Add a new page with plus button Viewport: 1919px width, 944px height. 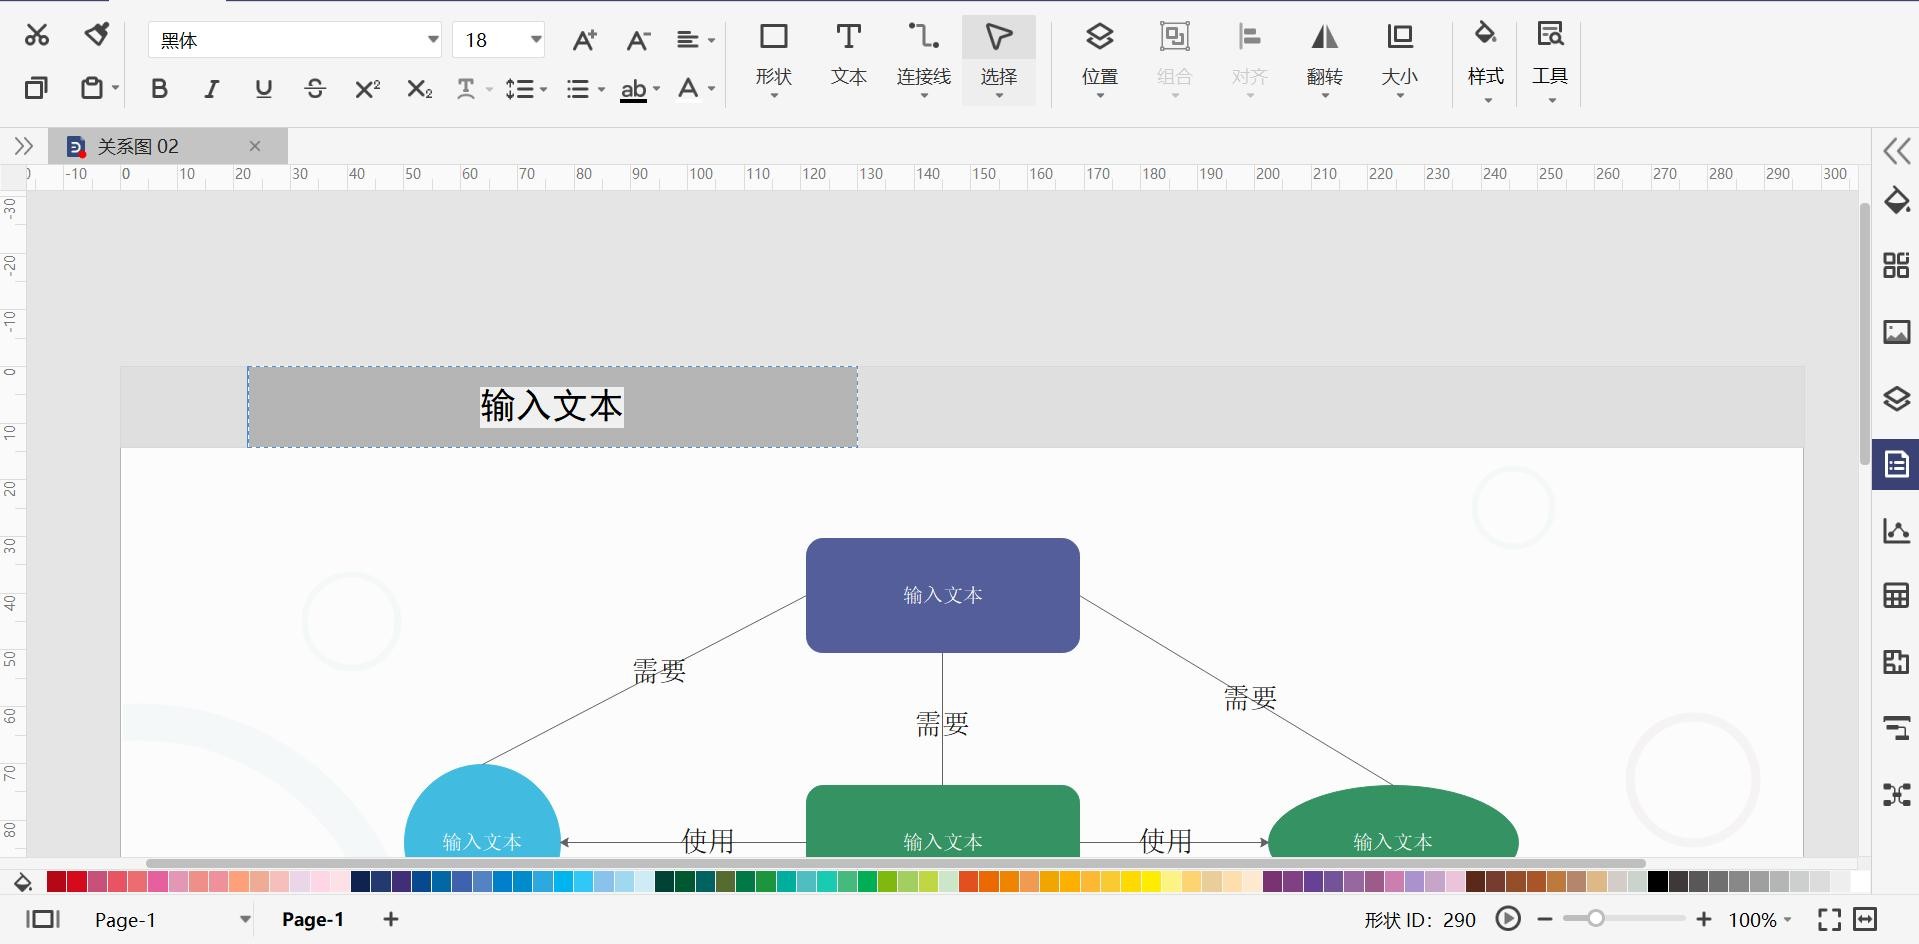[x=391, y=920]
